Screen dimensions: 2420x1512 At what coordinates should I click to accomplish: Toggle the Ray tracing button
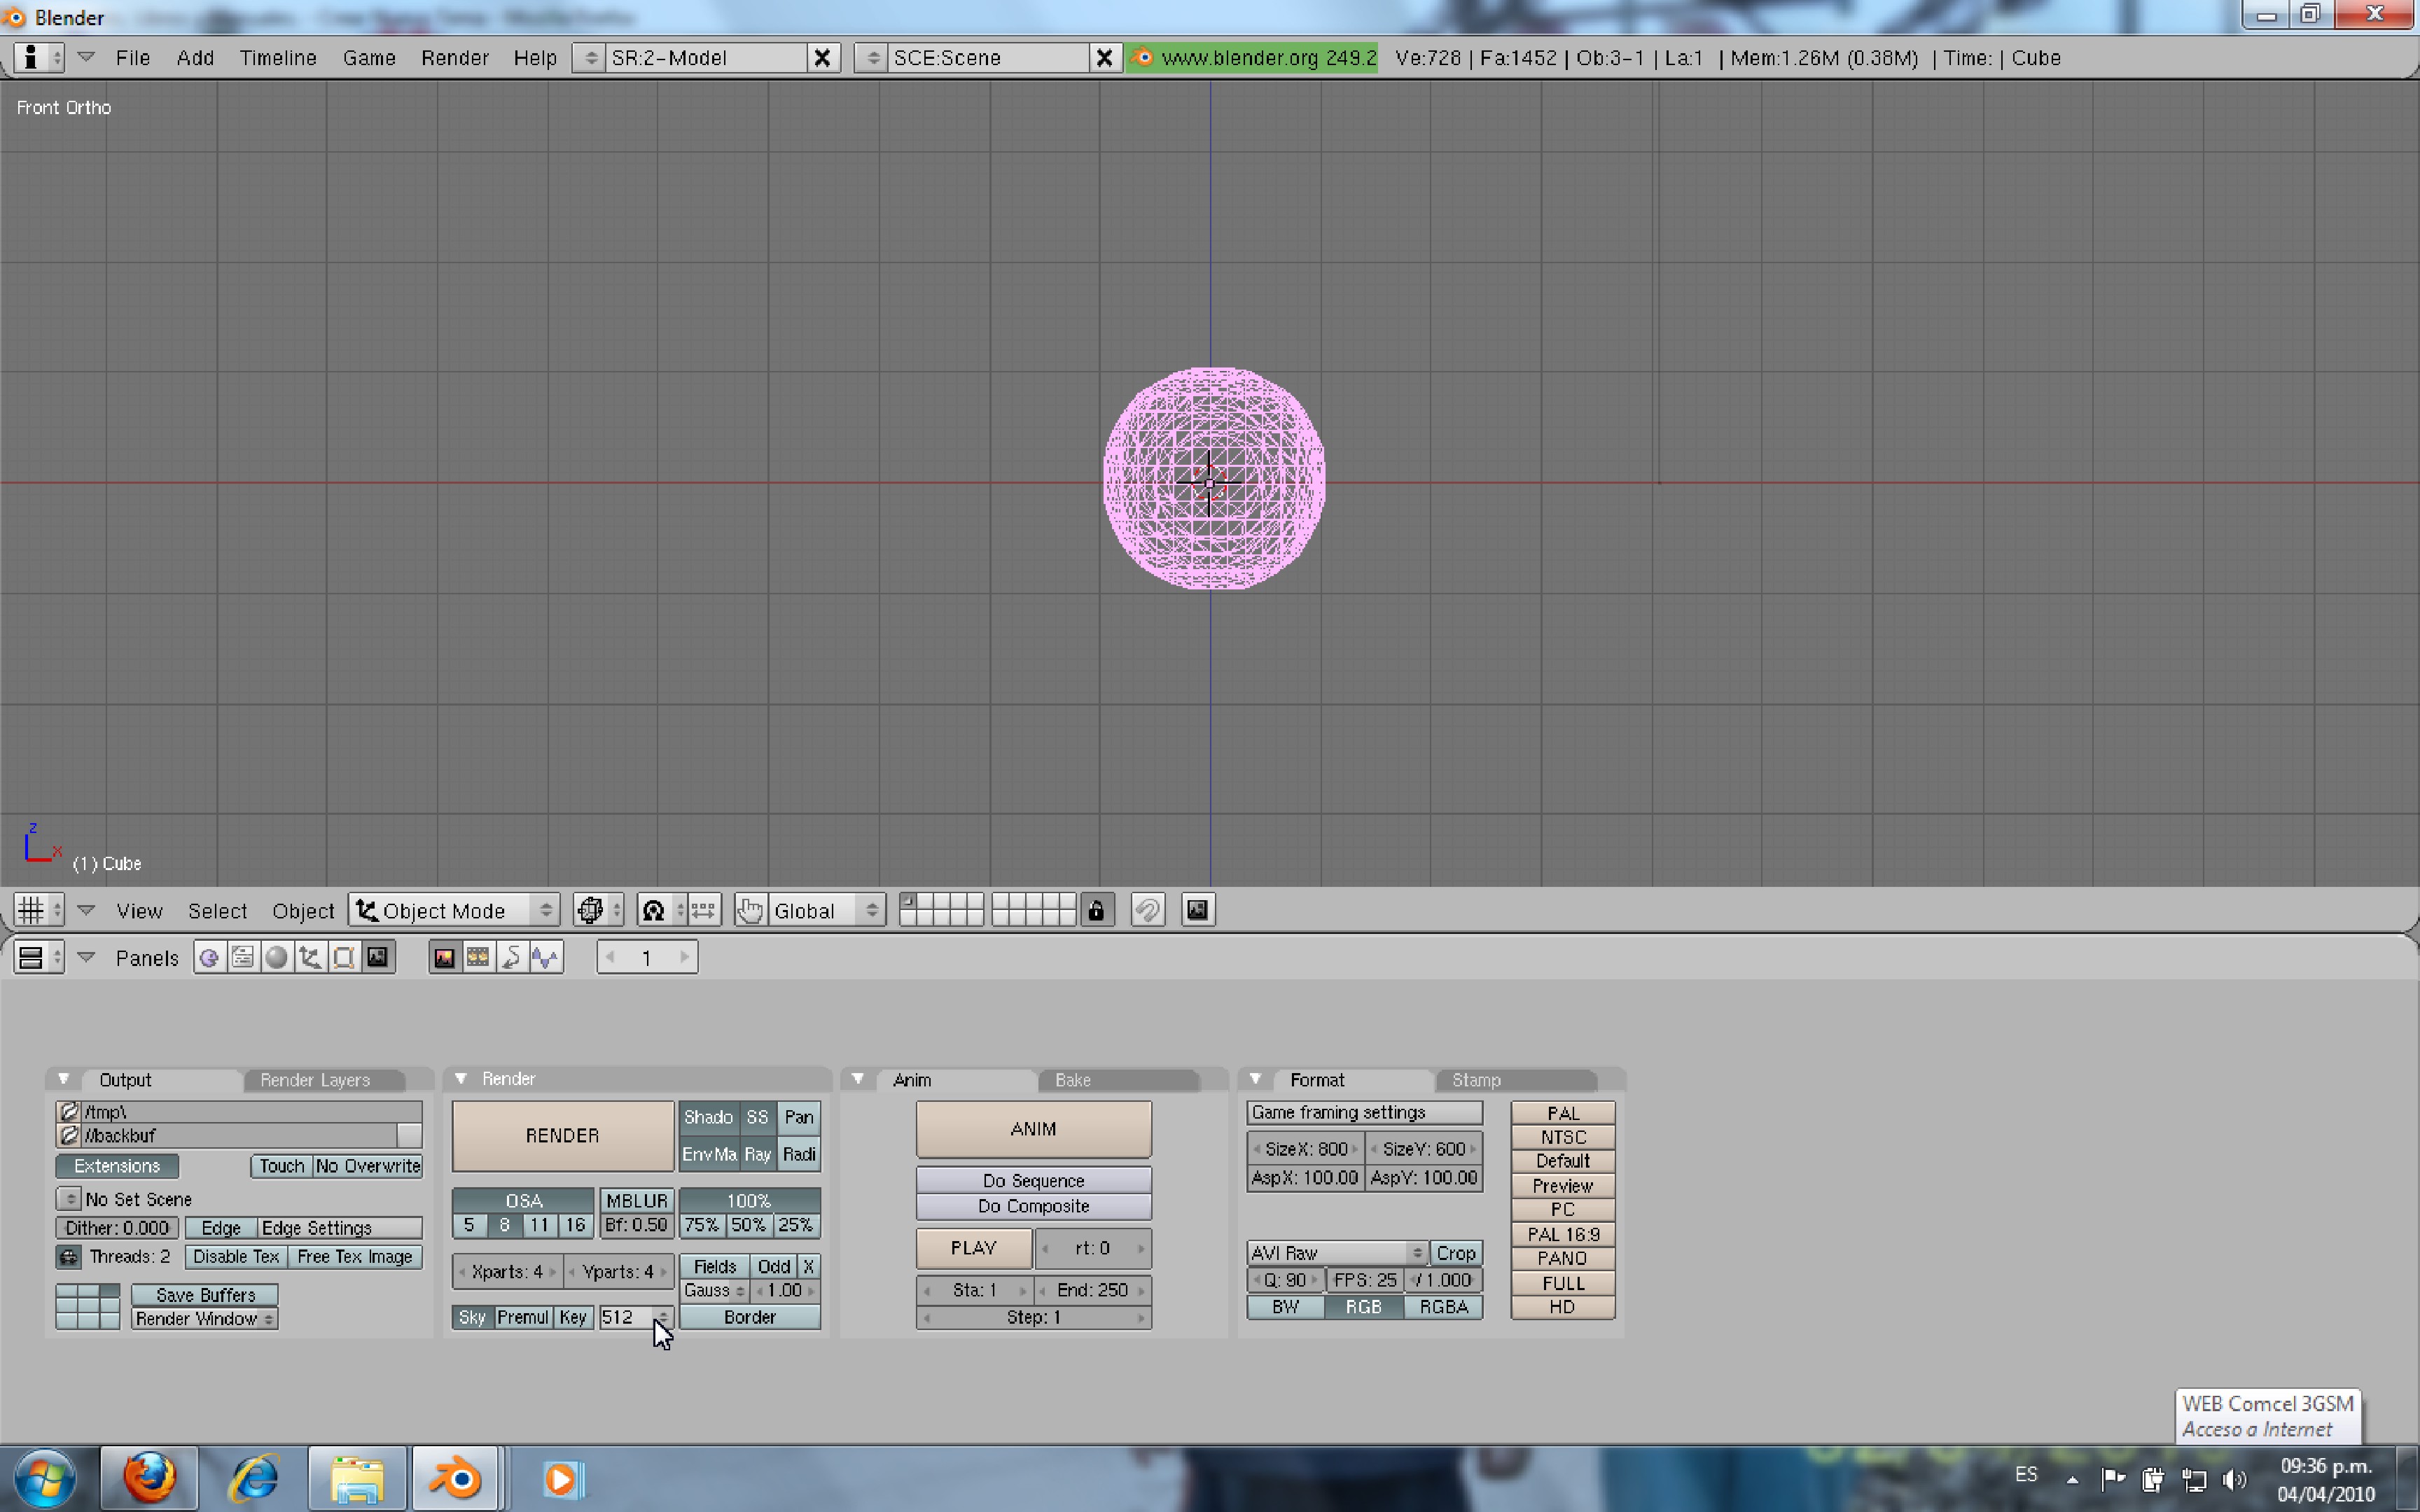tap(757, 1154)
